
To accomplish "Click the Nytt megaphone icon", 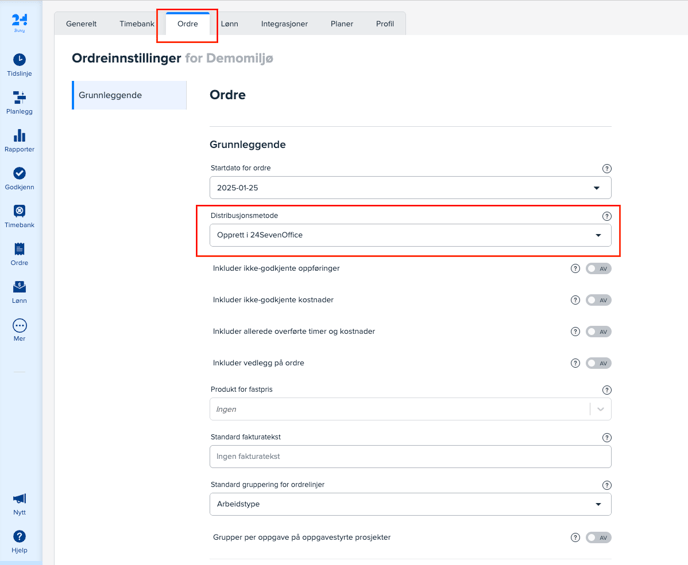I will [19, 503].
